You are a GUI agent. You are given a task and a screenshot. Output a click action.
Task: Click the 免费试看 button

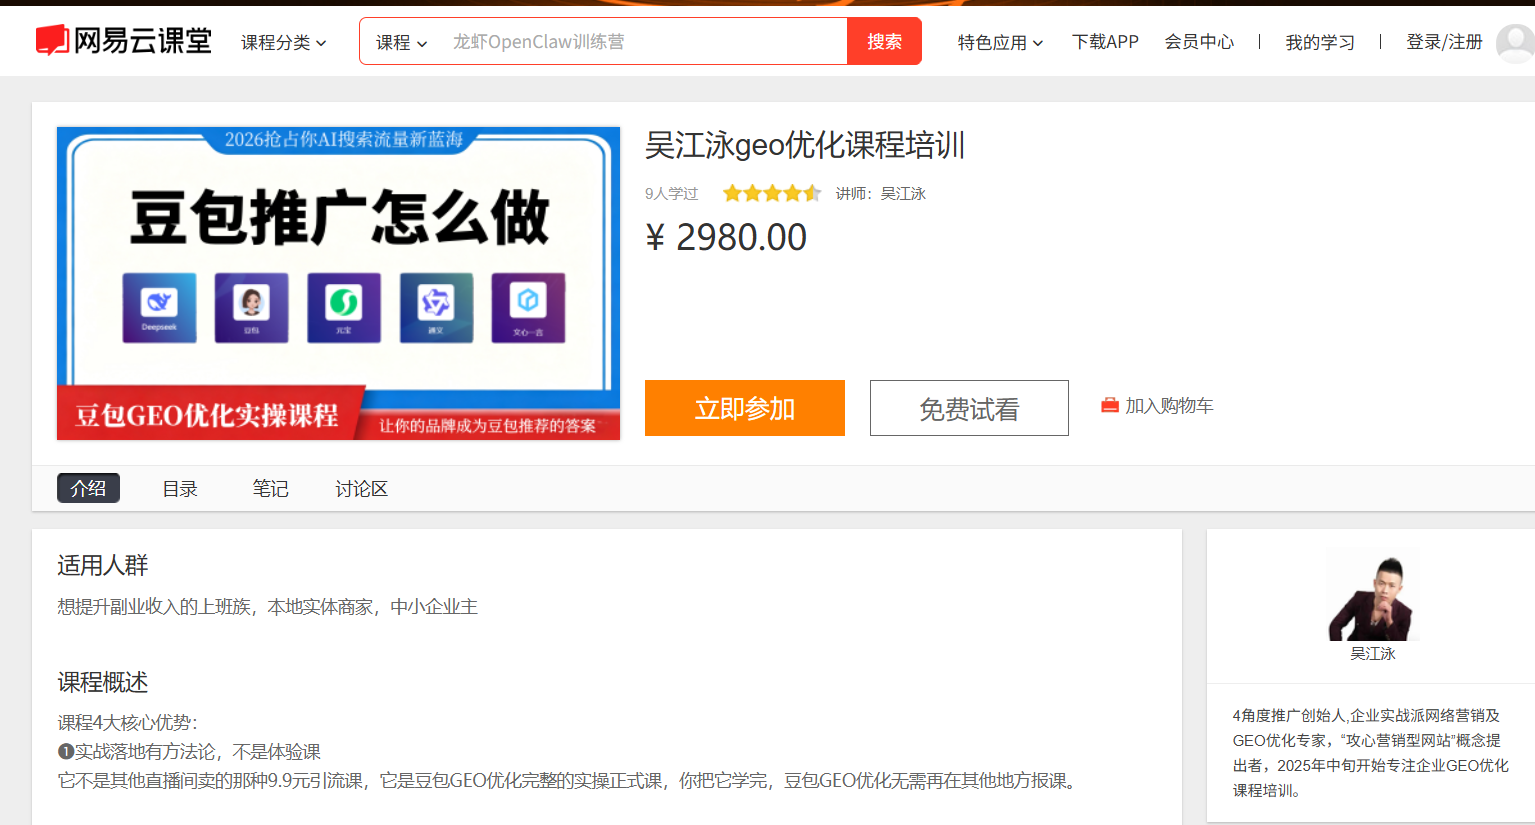969,408
